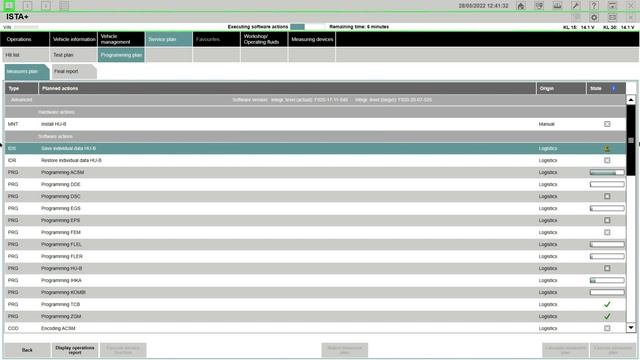Toggle the Programming DSC checkbox

(607, 196)
